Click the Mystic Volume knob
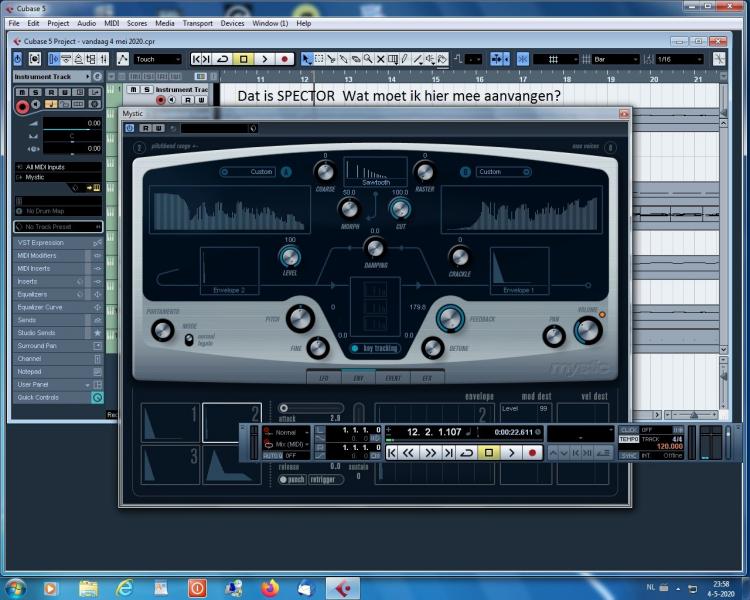The image size is (750, 600). (x=588, y=330)
